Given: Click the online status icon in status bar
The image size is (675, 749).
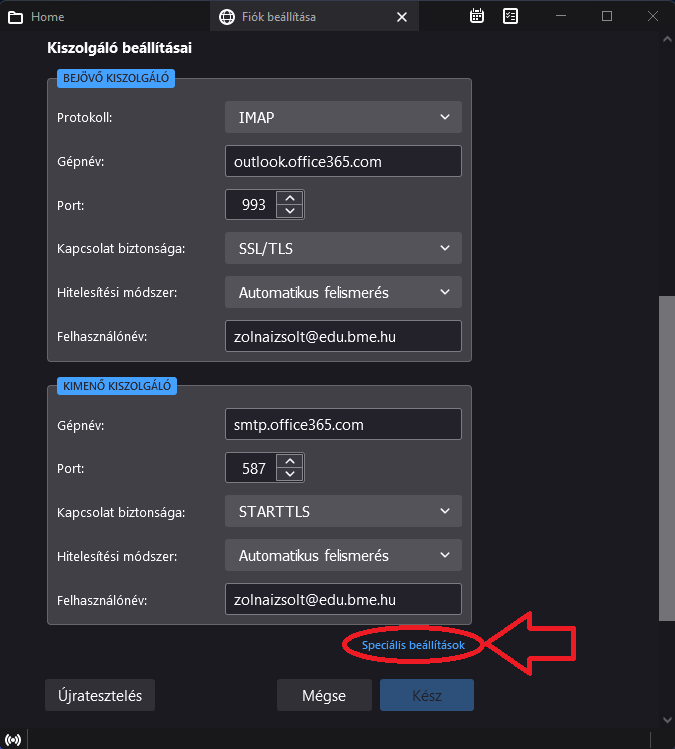Looking at the screenshot, I should (x=13, y=740).
